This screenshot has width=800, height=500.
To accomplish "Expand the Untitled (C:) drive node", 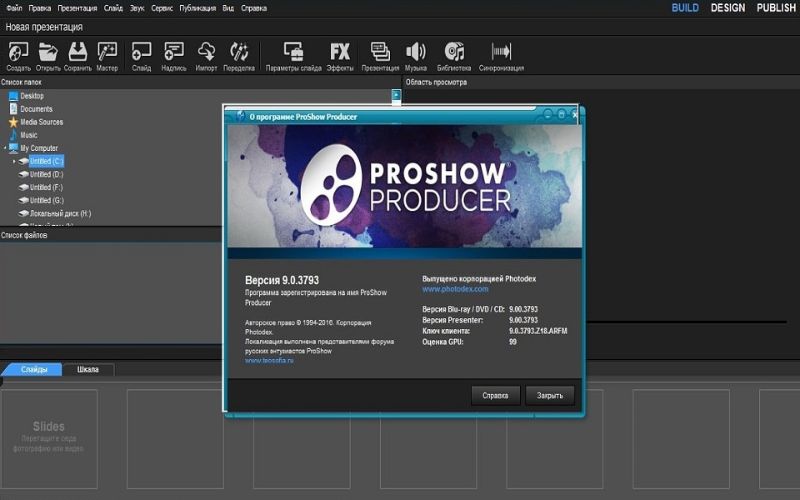I will coord(15,161).
